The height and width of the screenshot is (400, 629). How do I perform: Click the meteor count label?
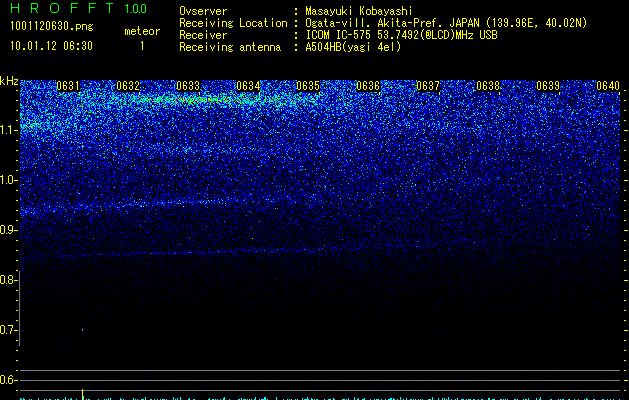click(x=142, y=31)
